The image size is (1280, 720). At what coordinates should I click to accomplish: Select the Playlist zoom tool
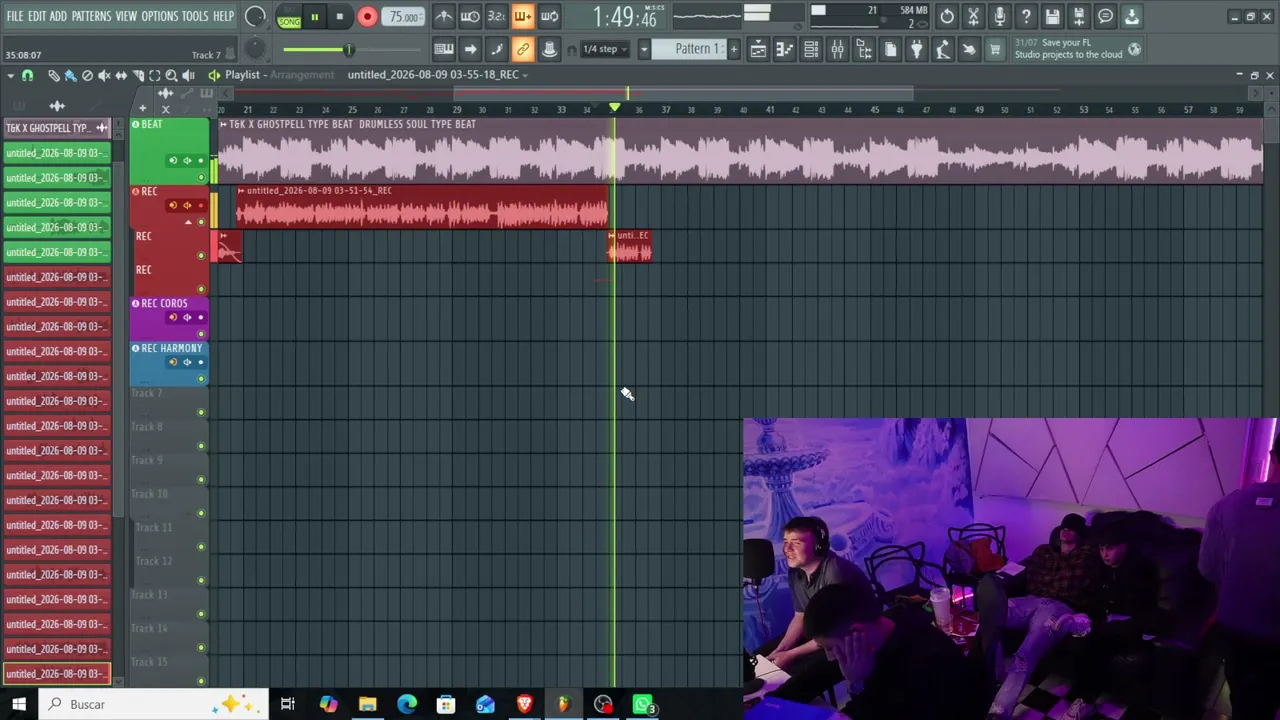(171, 75)
